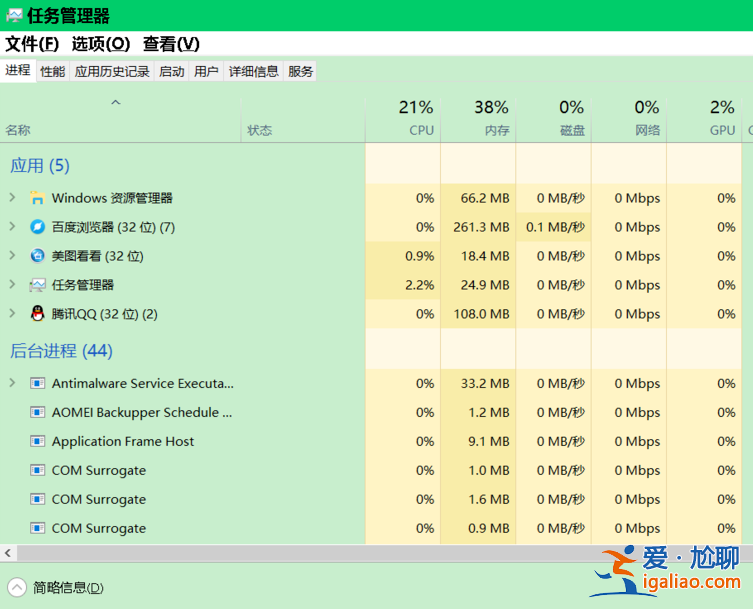Click icon of COM Surrogate using 0.9 MB
Image resolution: width=753 pixels, height=609 pixels.
coord(37,528)
